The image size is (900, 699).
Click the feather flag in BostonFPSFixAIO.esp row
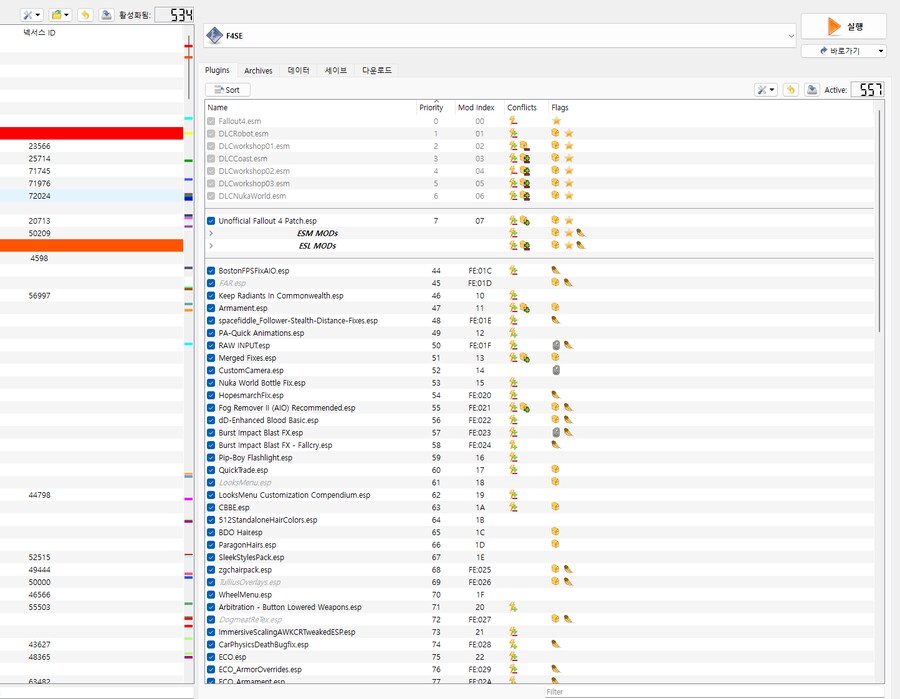556,270
